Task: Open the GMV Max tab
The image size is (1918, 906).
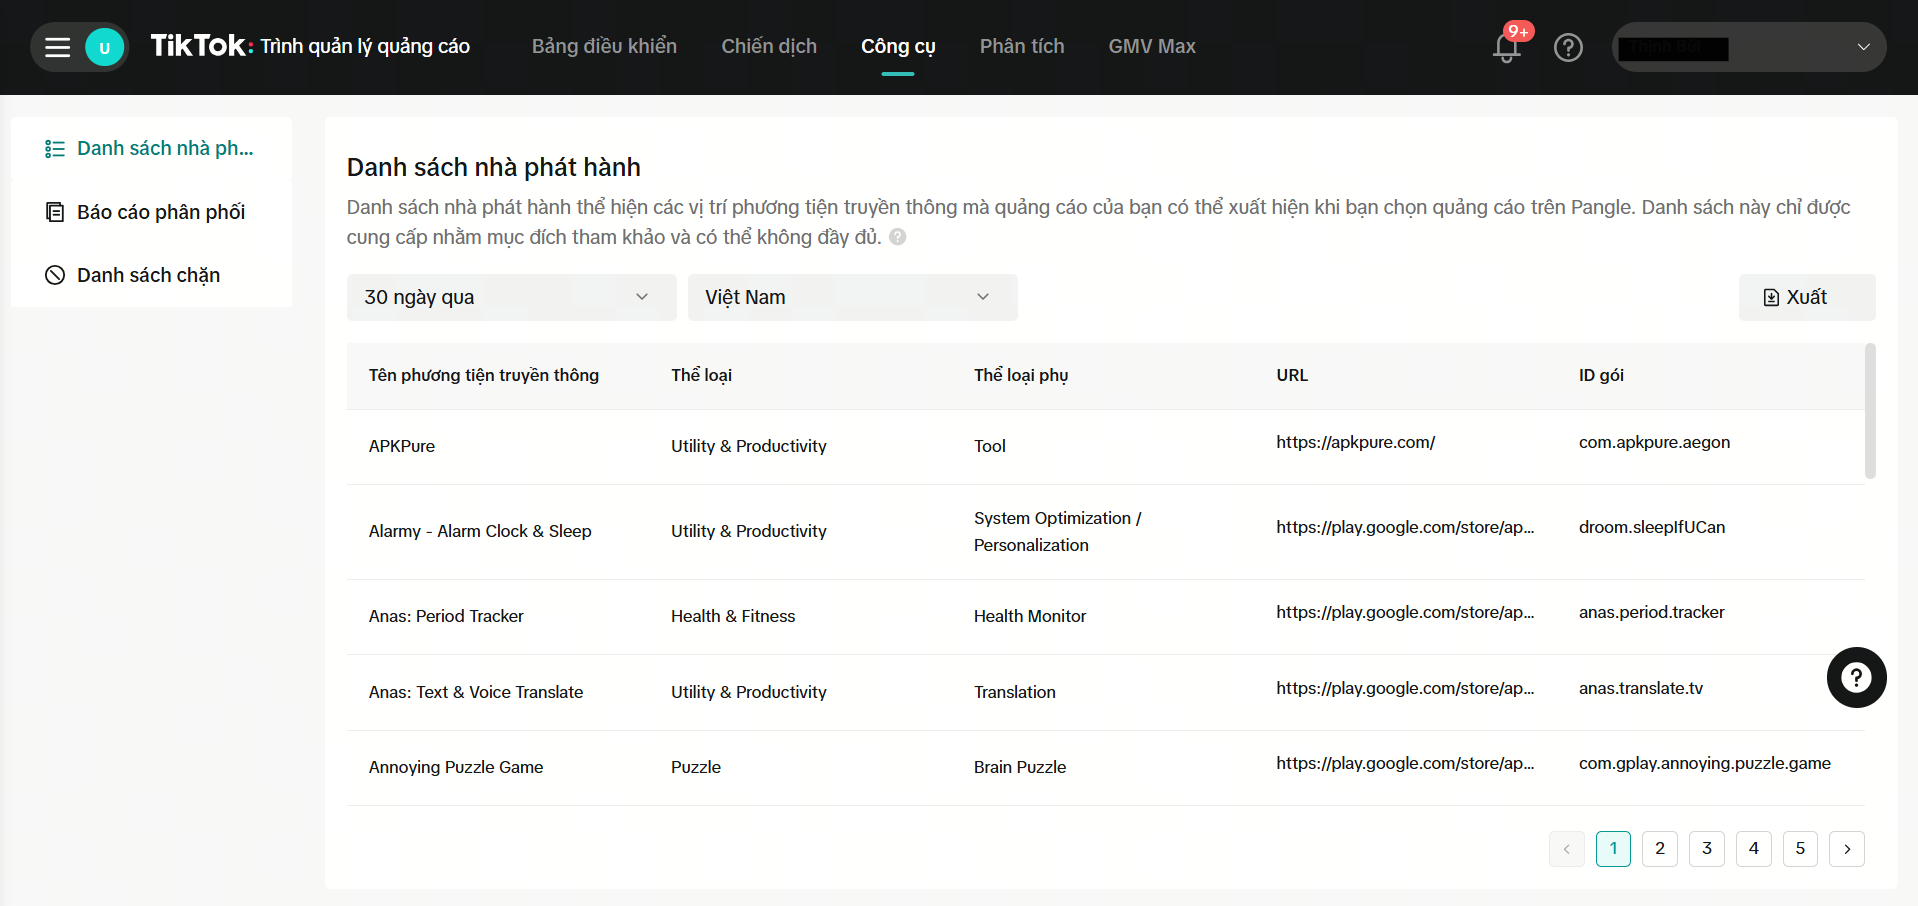Action: pyautogui.click(x=1152, y=46)
